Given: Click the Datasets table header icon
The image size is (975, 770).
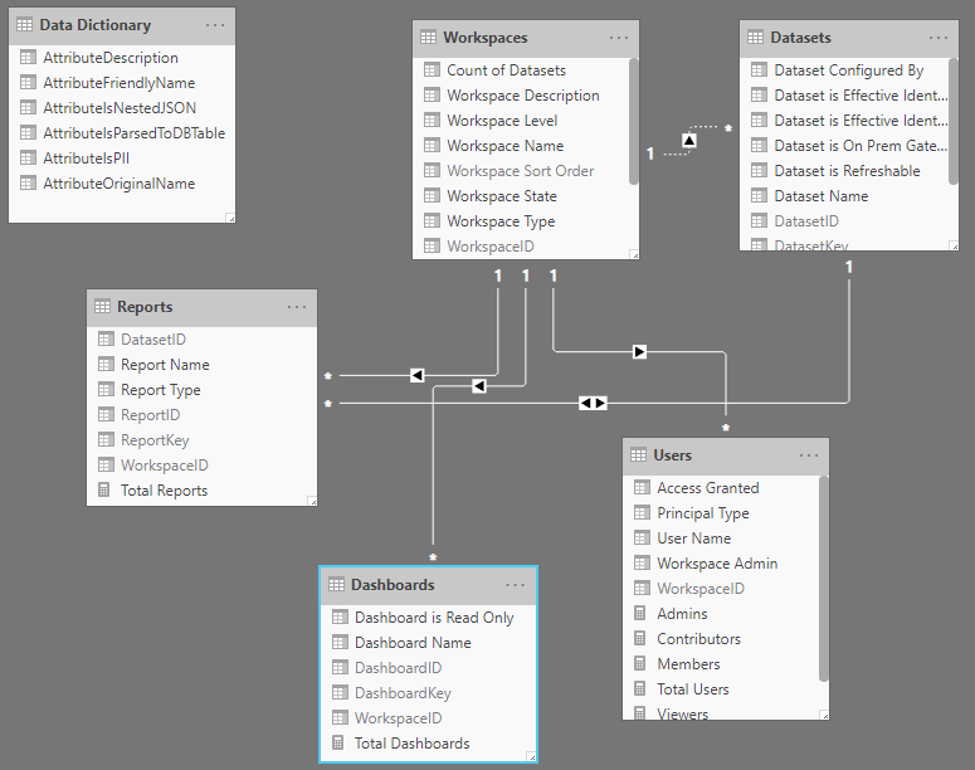Looking at the screenshot, I should pos(755,37).
